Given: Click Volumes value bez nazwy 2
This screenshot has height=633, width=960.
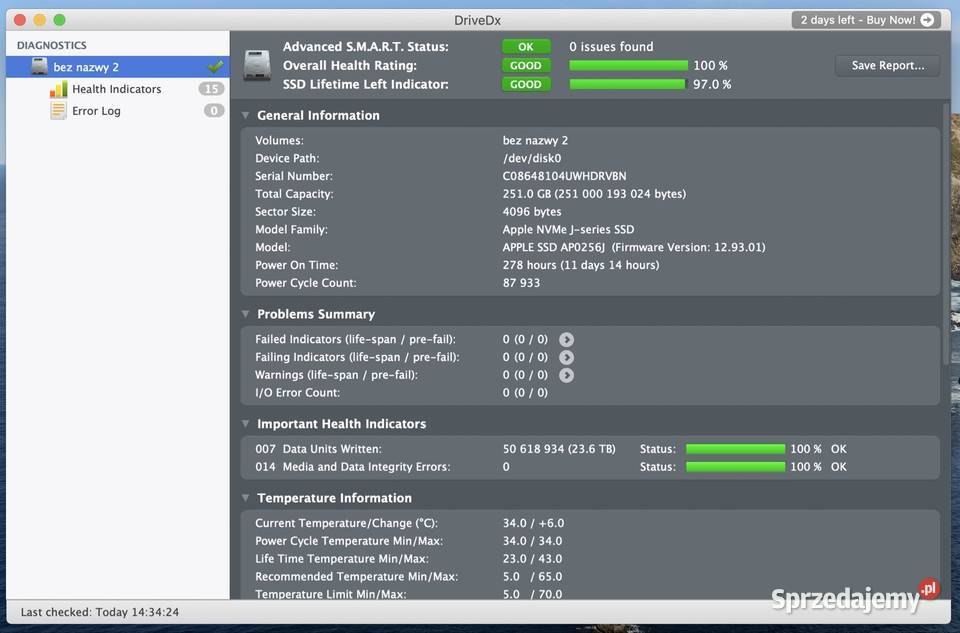Looking at the screenshot, I should coord(535,141).
